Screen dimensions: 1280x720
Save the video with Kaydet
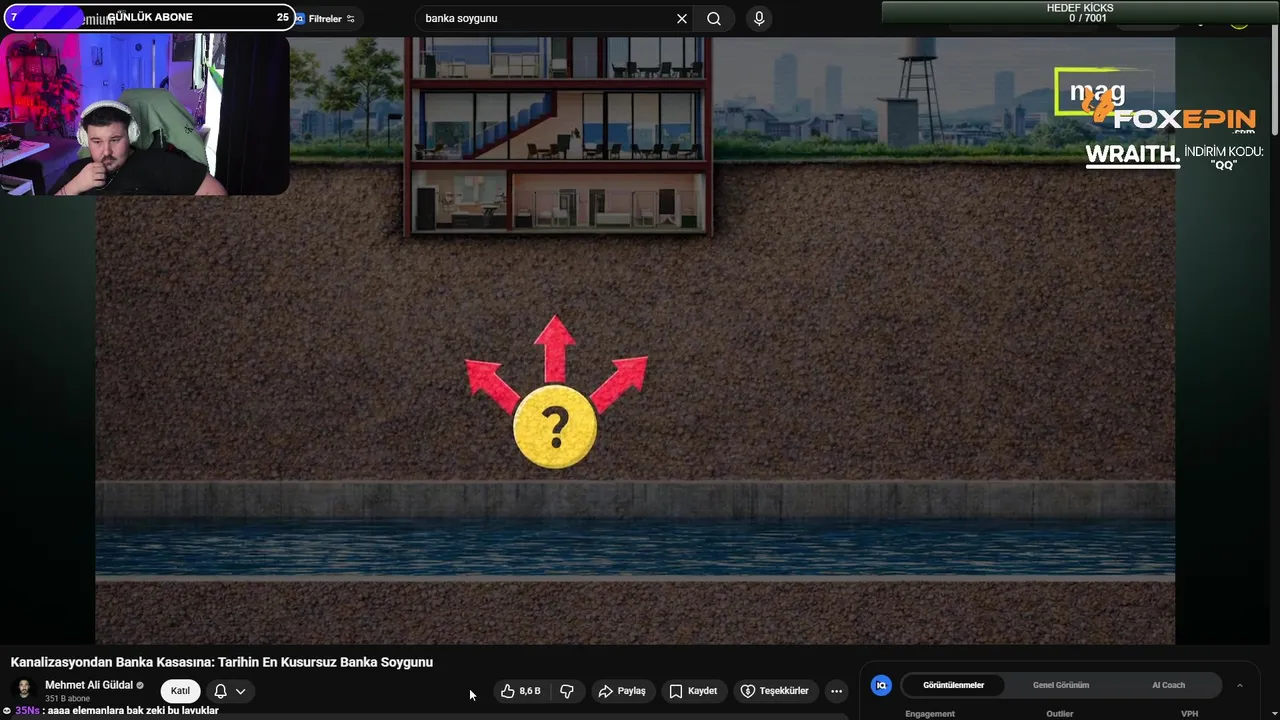pos(693,691)
